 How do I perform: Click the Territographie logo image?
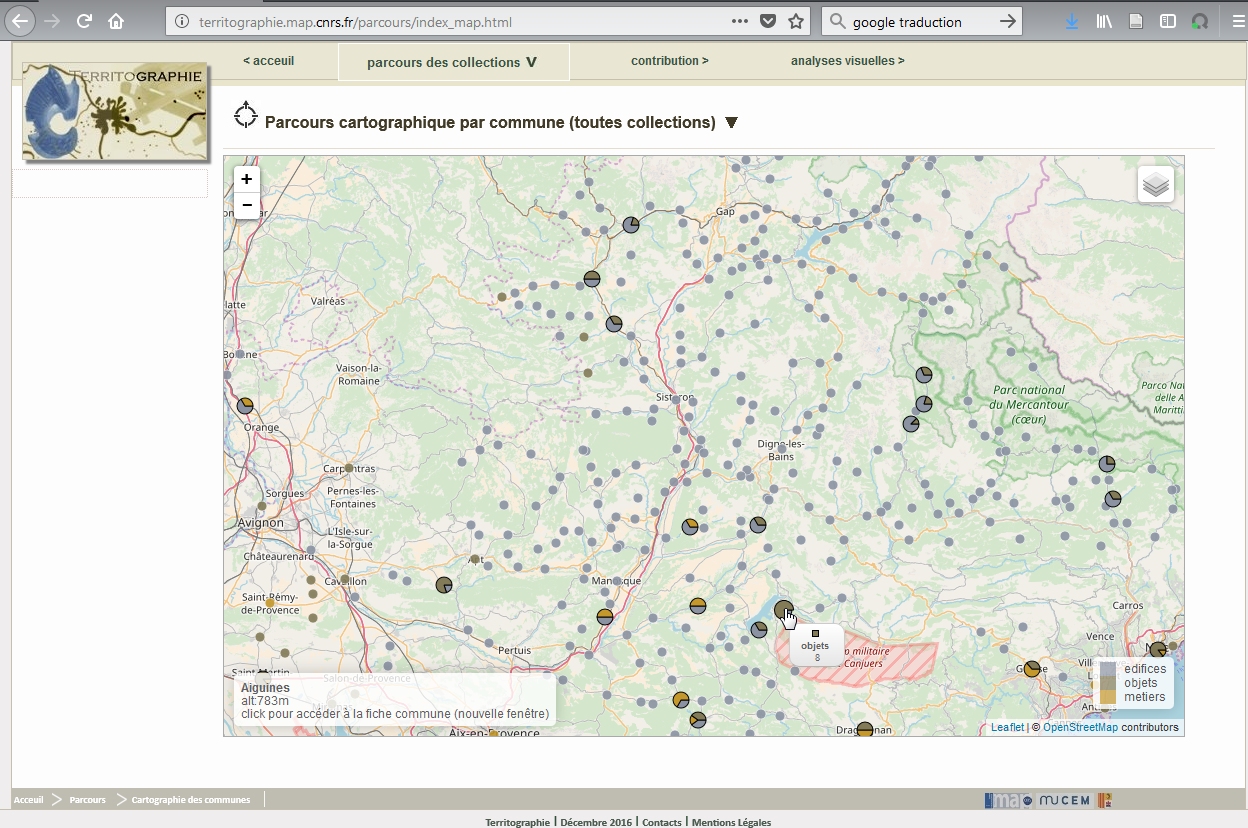115,112
